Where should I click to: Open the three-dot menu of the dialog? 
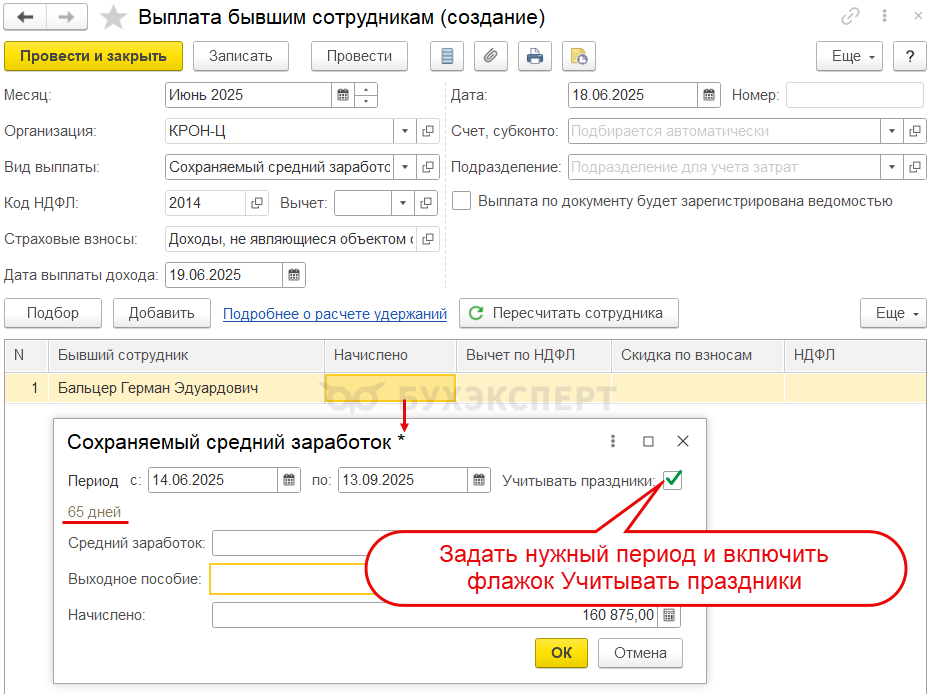click(613, 441)
